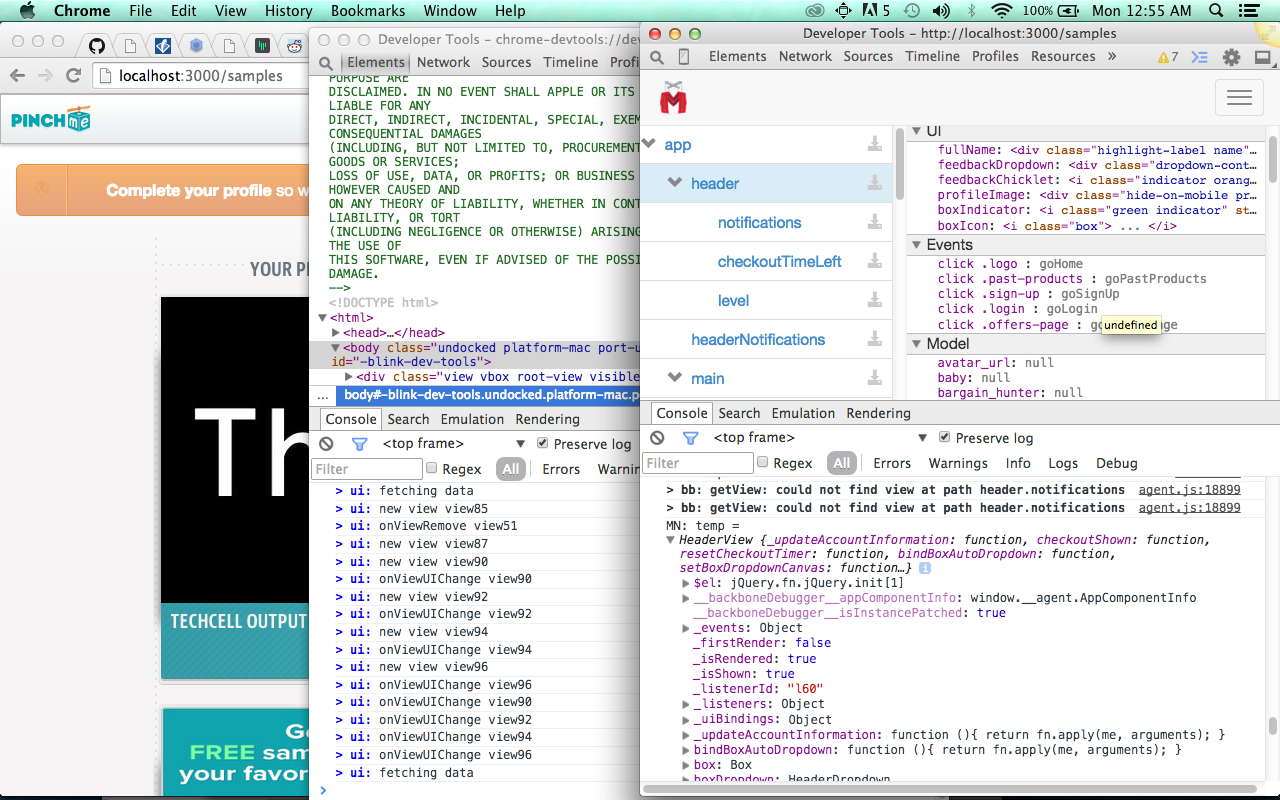Toggle Regex checkbox in middle DevTools window
The height and width of the screenshot is (800, 1280).
(432, 468)
